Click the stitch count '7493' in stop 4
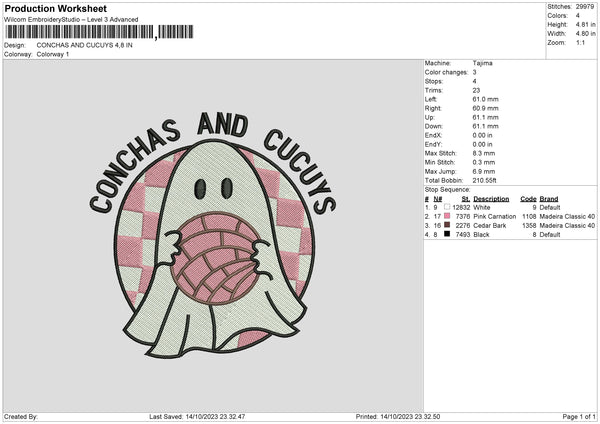Viewport: 600px width, 424px height. pyautogui.click(x=463, y=235)
